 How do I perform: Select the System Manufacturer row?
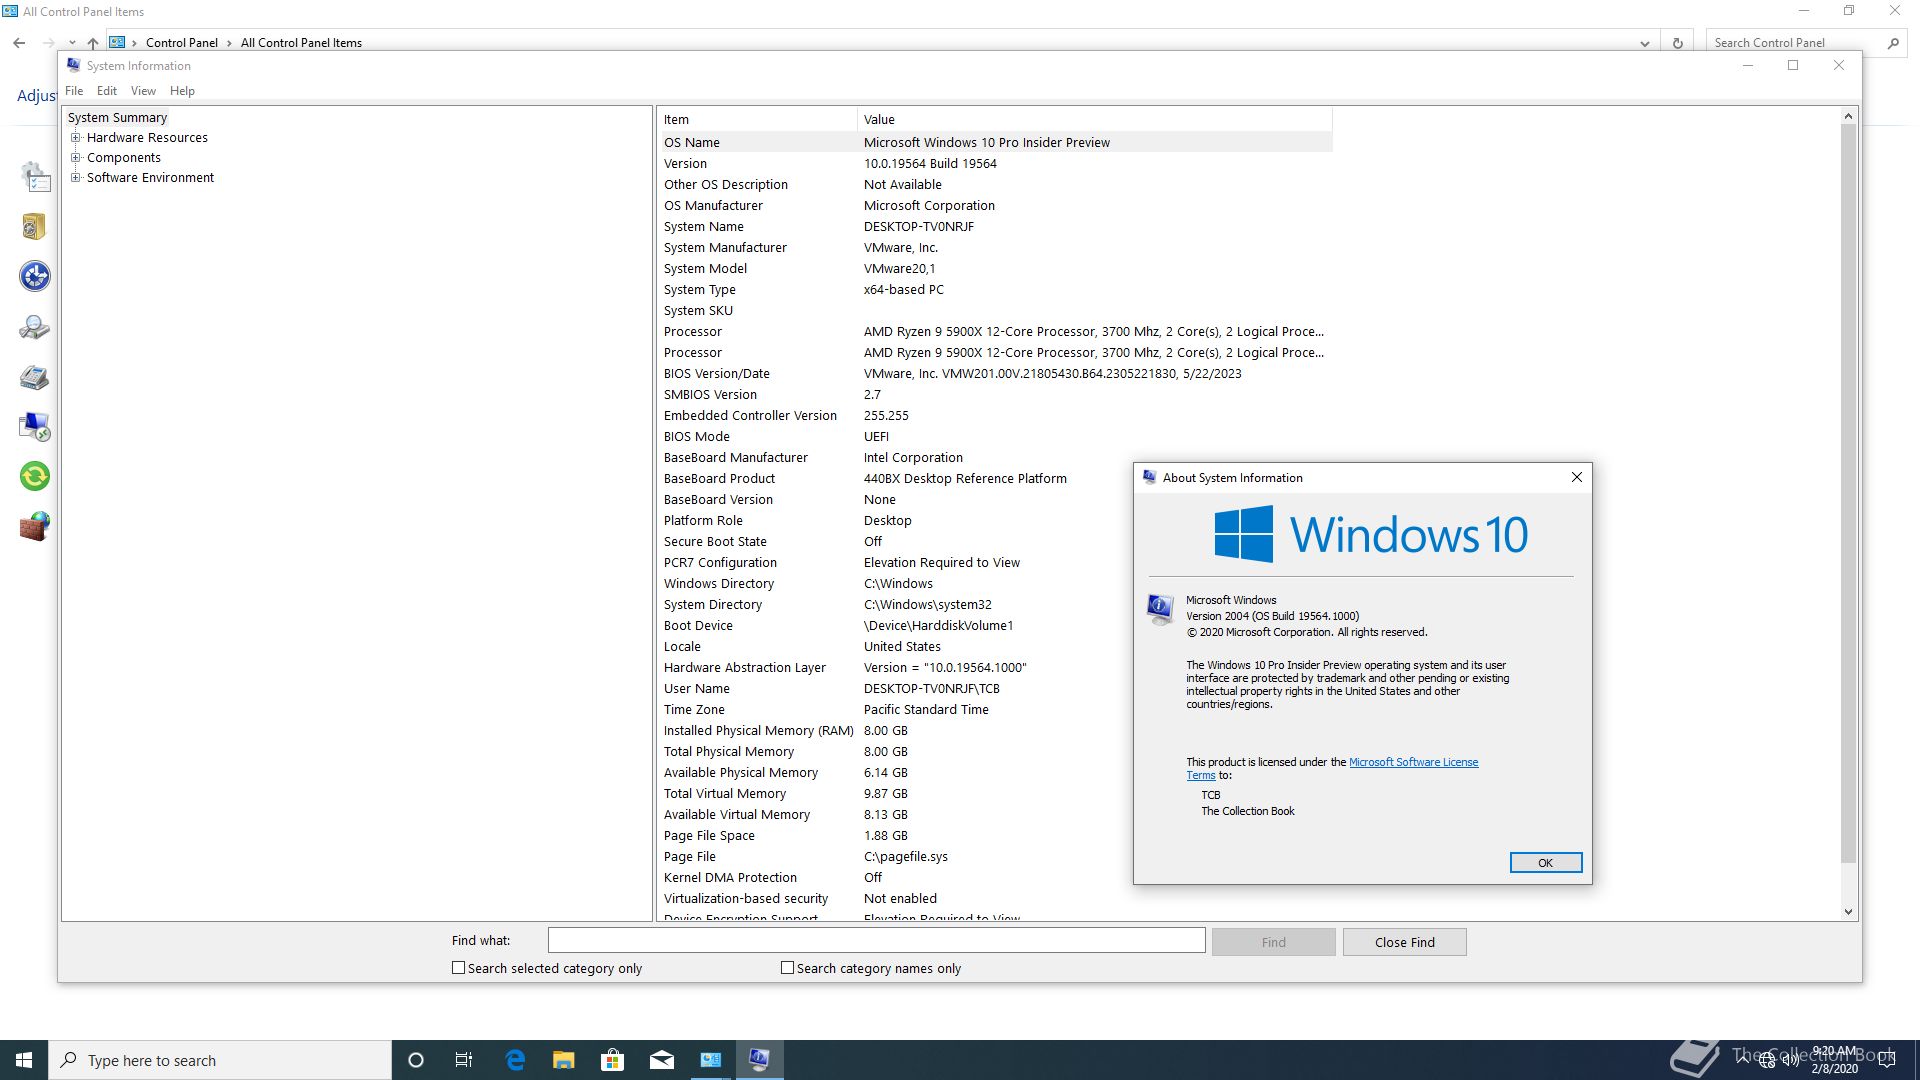(995, 247)
